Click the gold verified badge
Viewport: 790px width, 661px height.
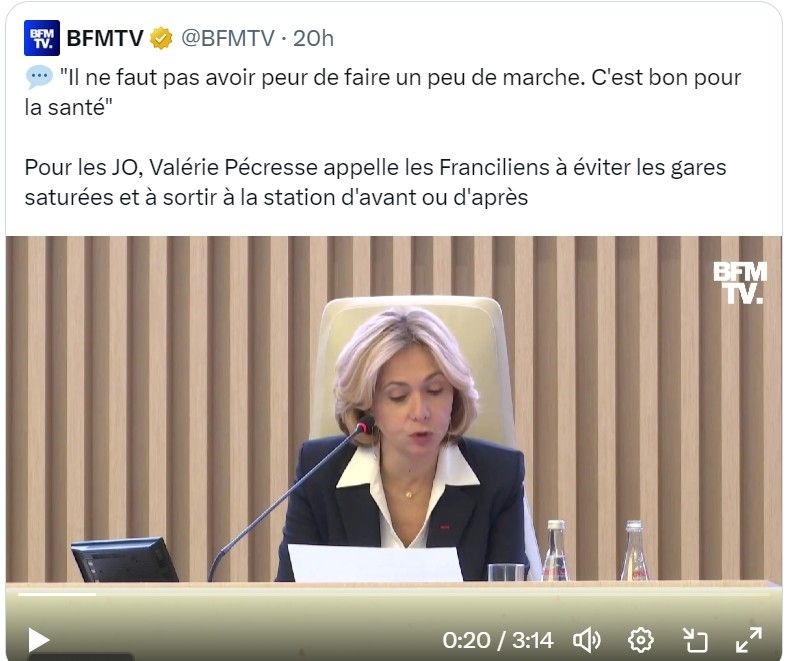click(161, 38)
